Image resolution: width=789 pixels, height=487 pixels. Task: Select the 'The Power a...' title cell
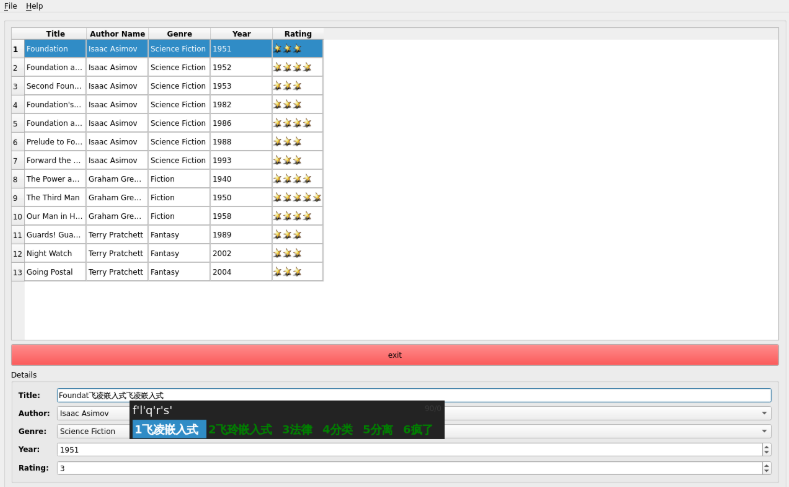click(55, 179)
